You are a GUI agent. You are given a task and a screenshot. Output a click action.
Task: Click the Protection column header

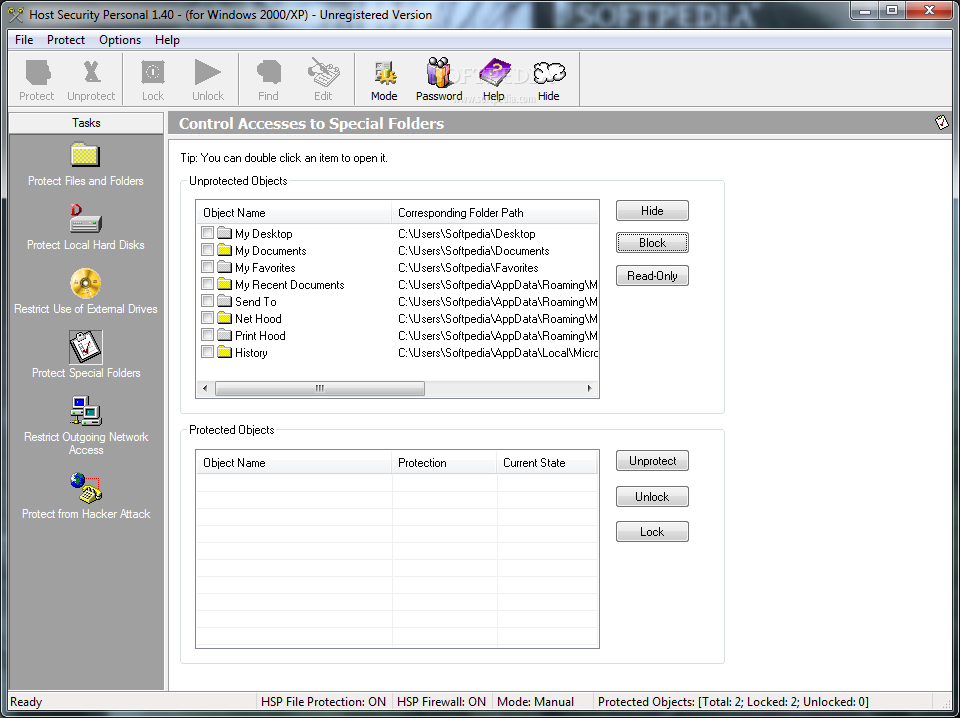(x=444, y=463)
